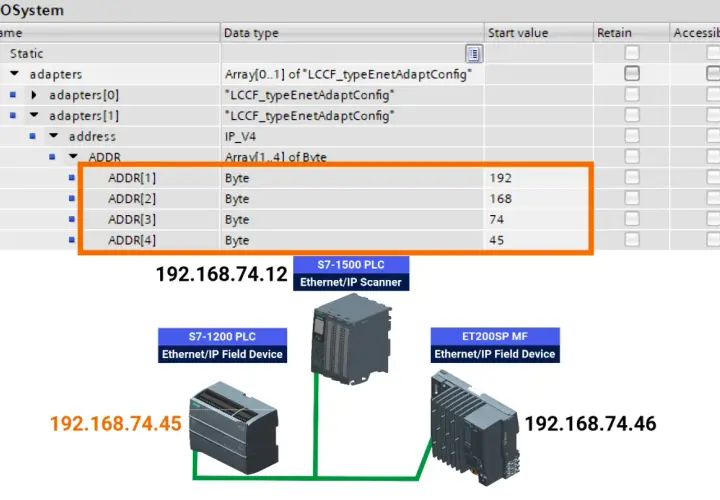Click the ET200SP MF label
This screenshot has width=720, height=500.
(x=495, y=337)
